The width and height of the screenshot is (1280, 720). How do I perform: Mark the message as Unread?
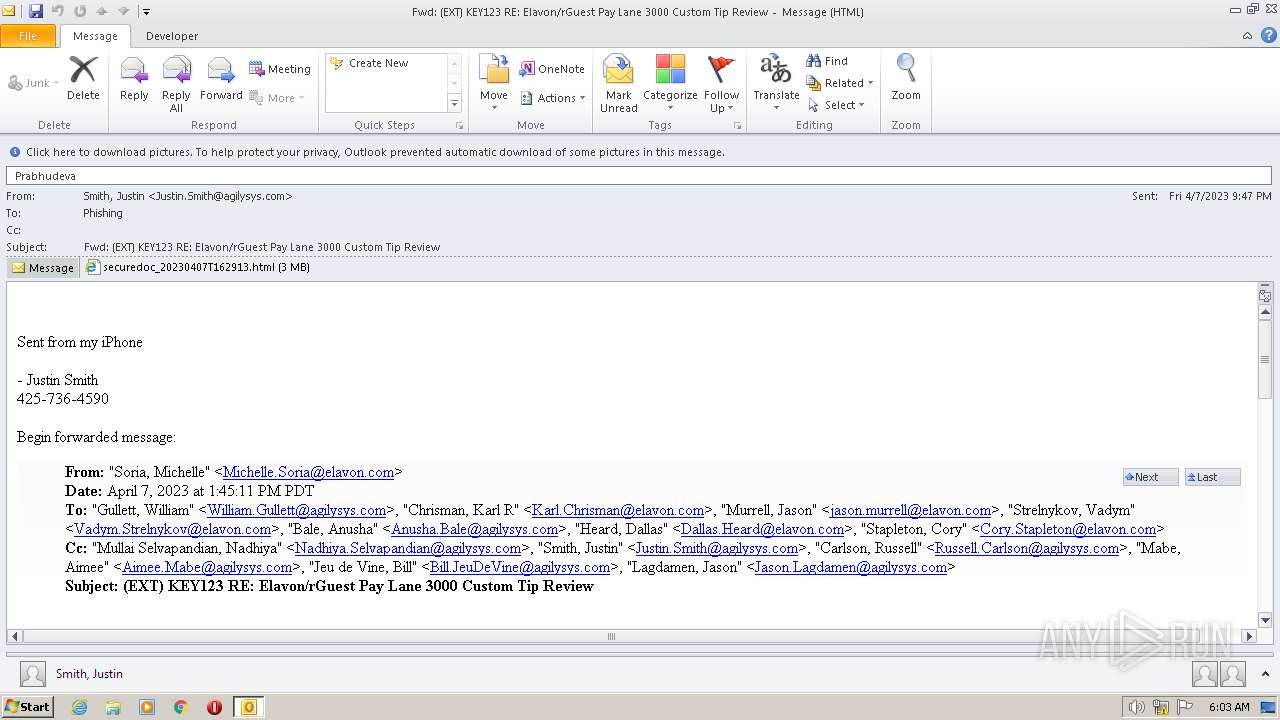click(x=619, y=83)
